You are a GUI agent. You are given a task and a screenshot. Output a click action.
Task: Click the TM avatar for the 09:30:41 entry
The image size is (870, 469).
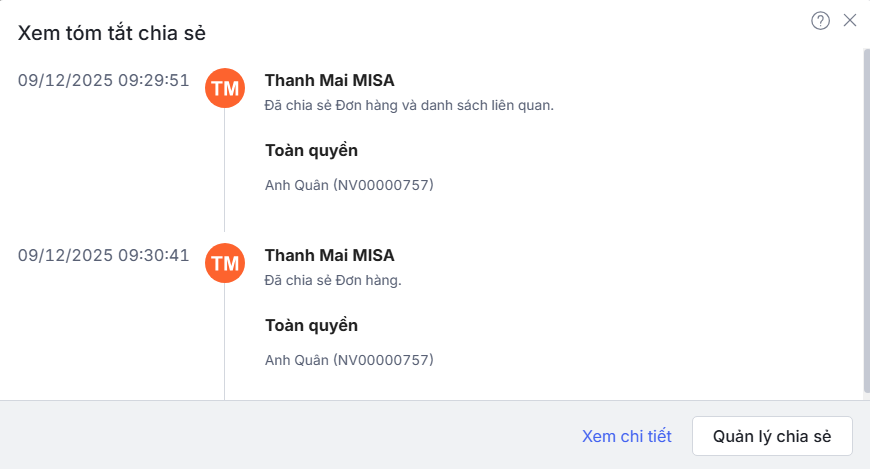(x=225, y=263)
